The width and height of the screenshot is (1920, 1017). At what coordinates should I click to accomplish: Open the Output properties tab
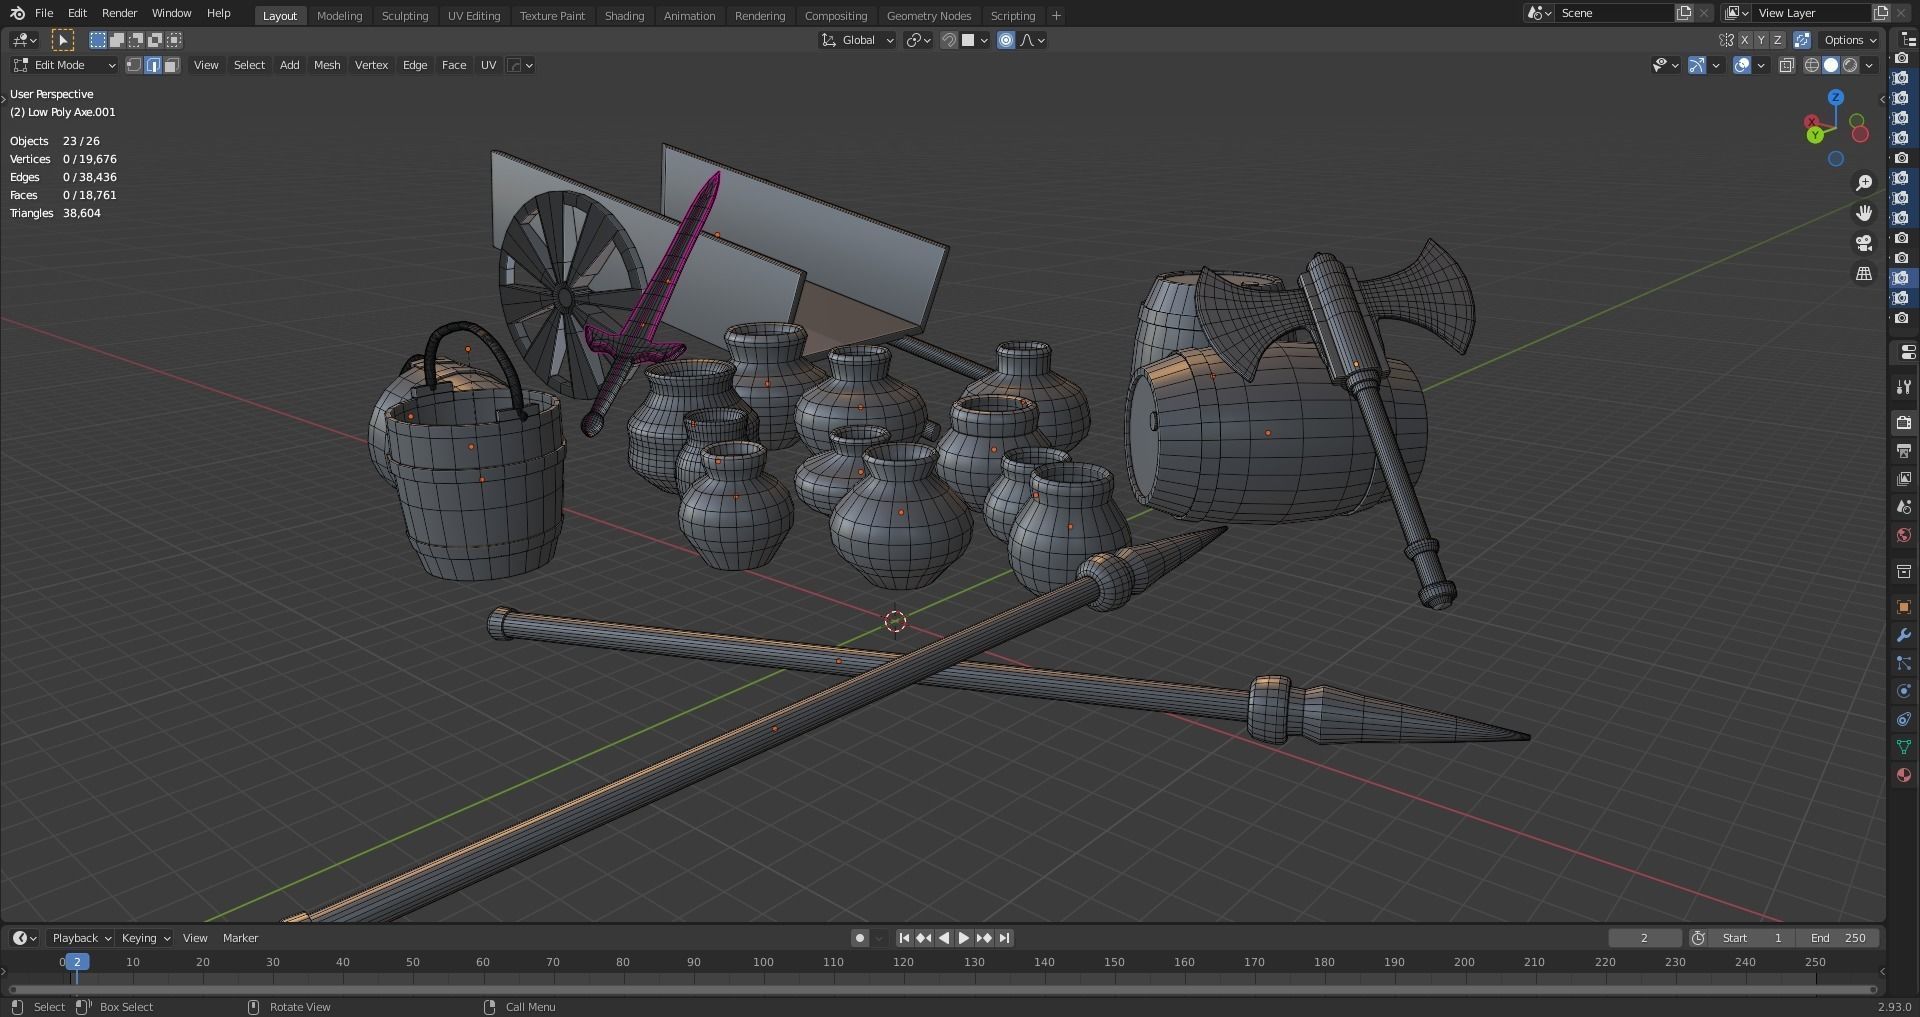(1903, 451)
